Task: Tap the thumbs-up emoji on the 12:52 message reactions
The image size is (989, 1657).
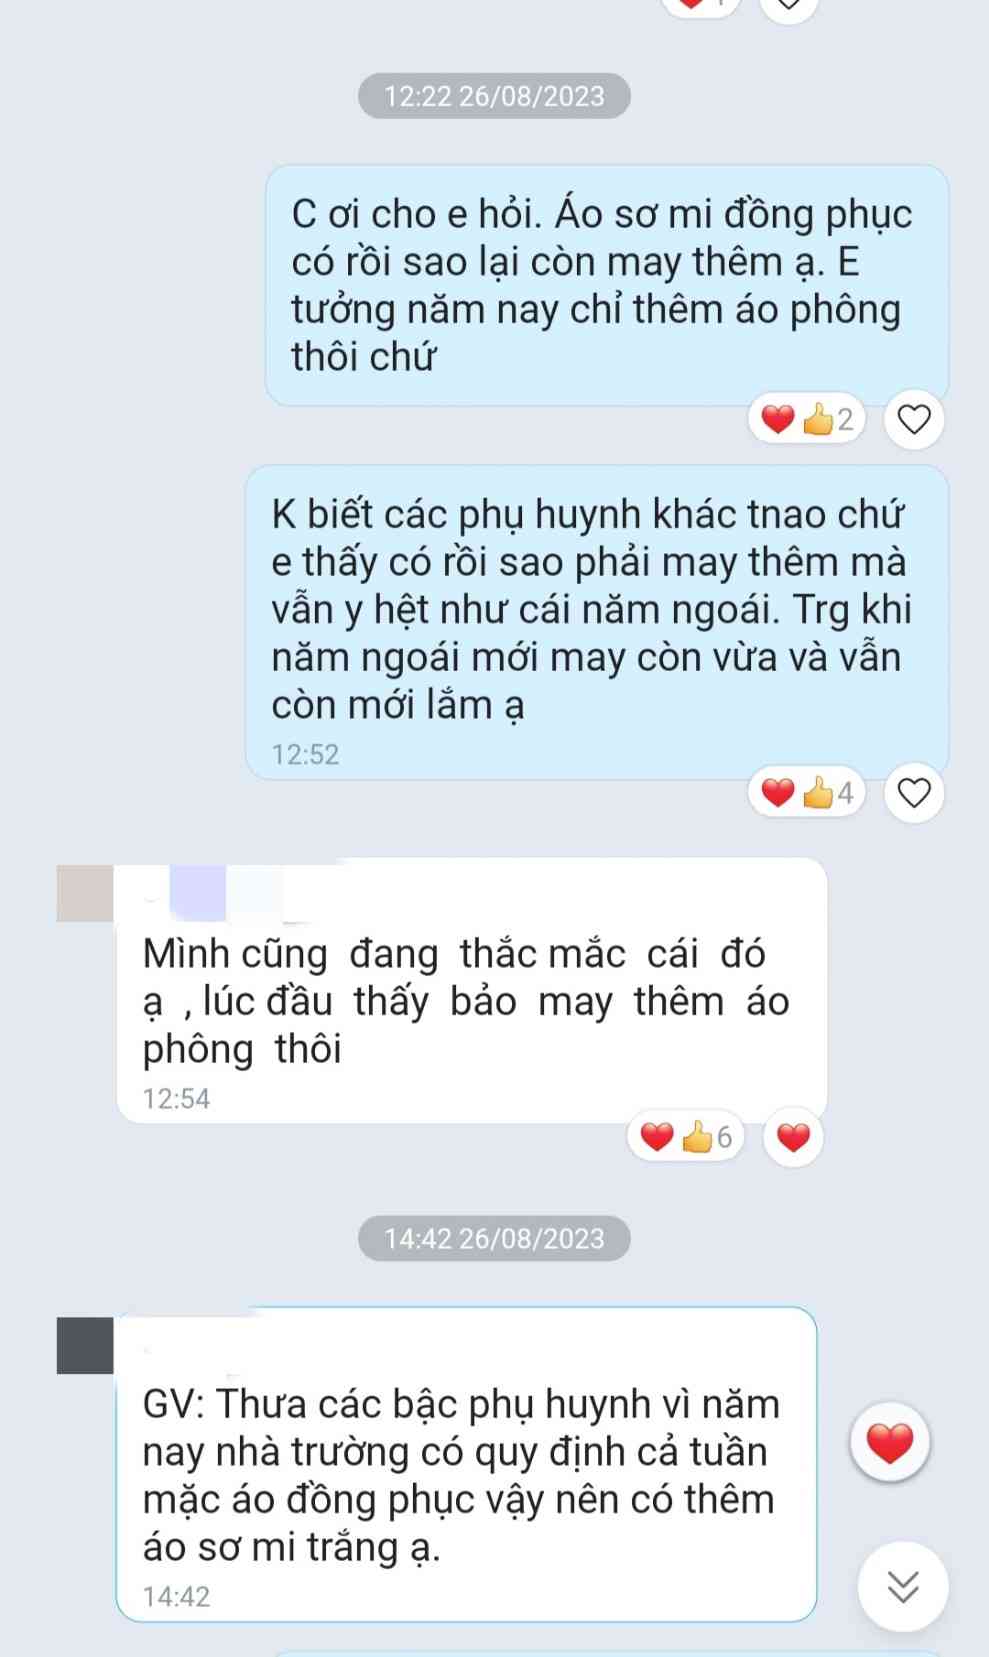Action: [818, 794]
